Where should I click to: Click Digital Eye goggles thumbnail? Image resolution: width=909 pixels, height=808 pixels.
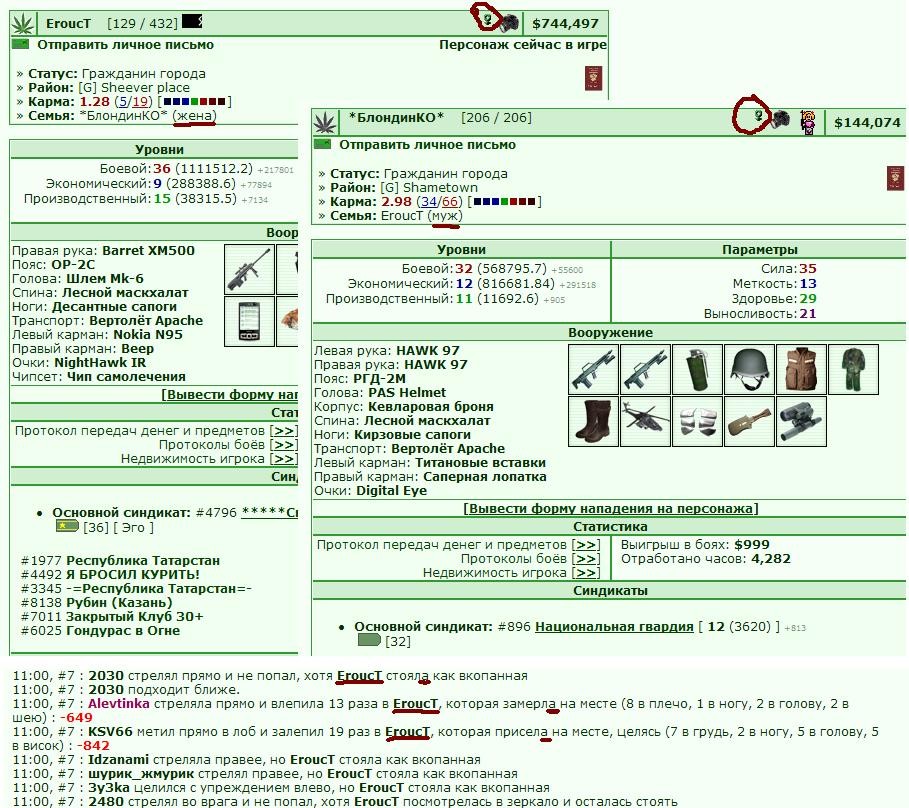(x=801, y=421)
